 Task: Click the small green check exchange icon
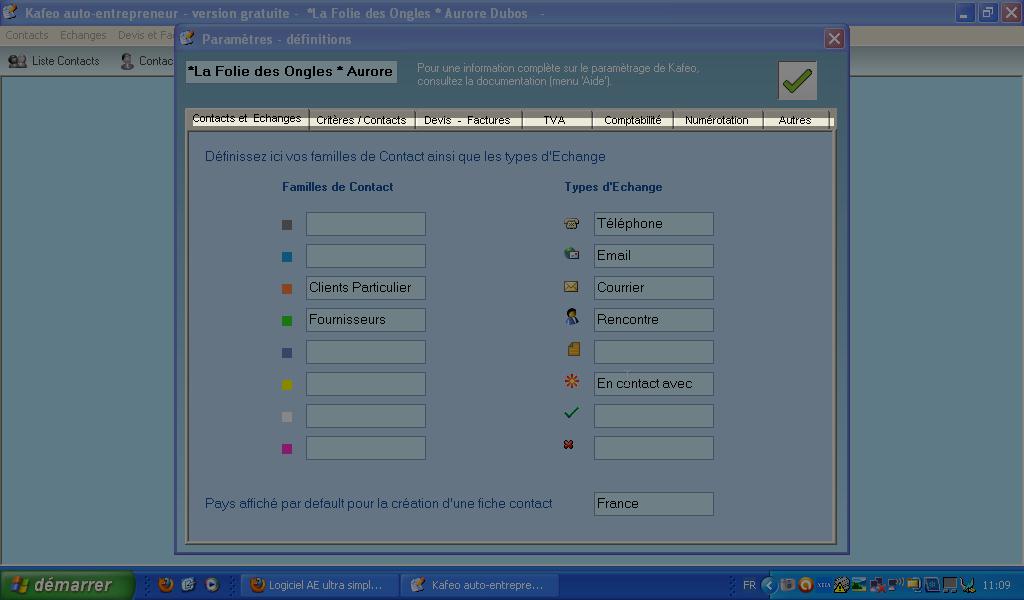571,412
